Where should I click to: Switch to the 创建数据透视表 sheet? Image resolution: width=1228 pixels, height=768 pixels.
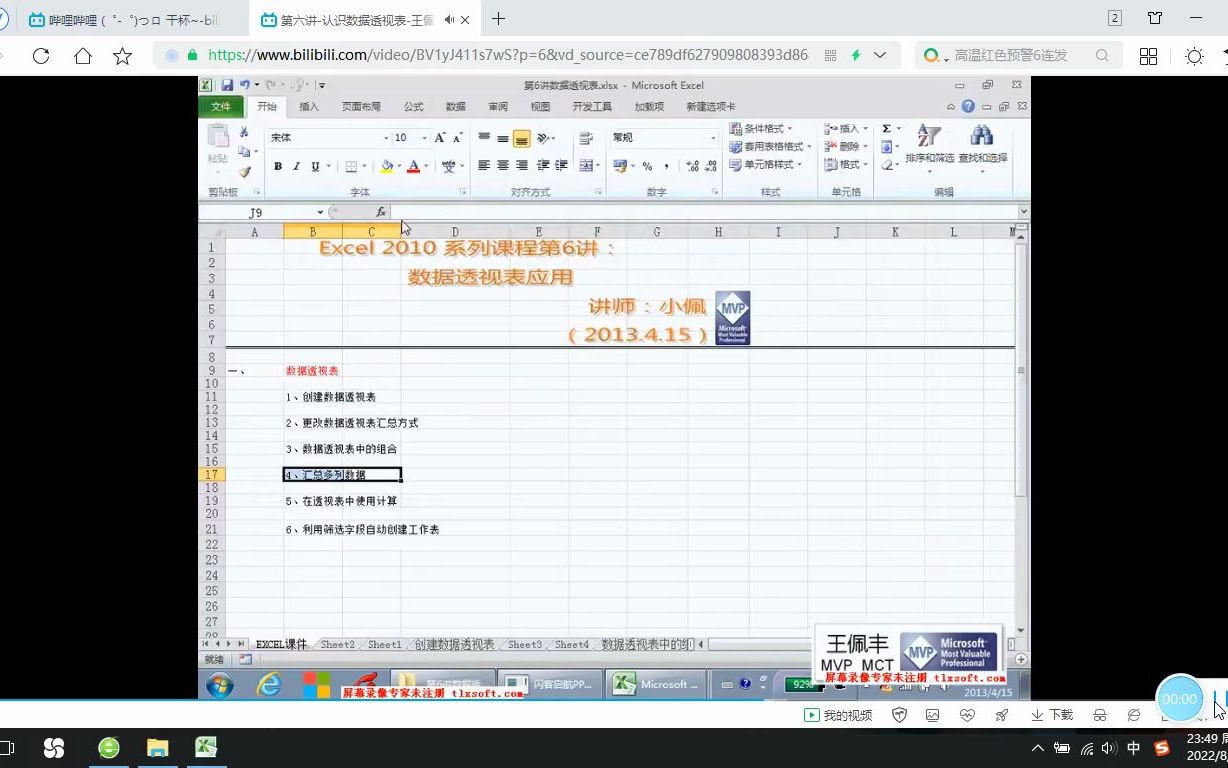click(456, 645)
